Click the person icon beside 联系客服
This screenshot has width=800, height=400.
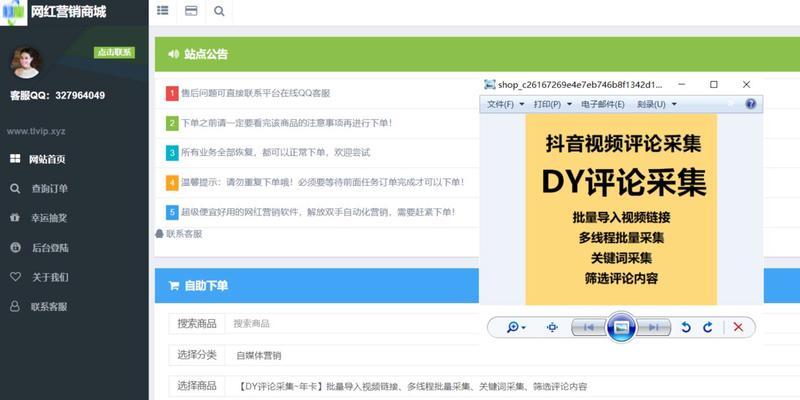(15, 306)
